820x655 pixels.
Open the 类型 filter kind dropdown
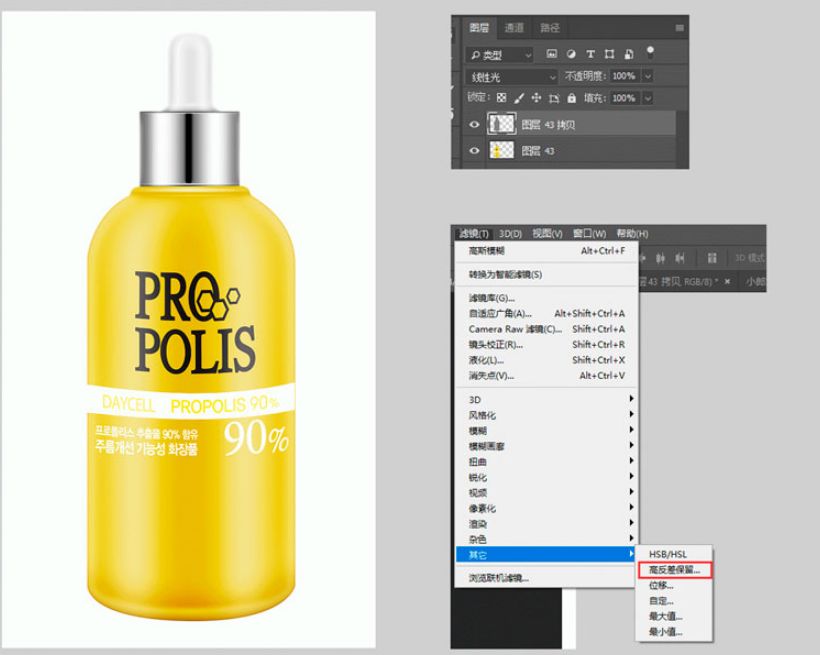click(x=500, y=54)
